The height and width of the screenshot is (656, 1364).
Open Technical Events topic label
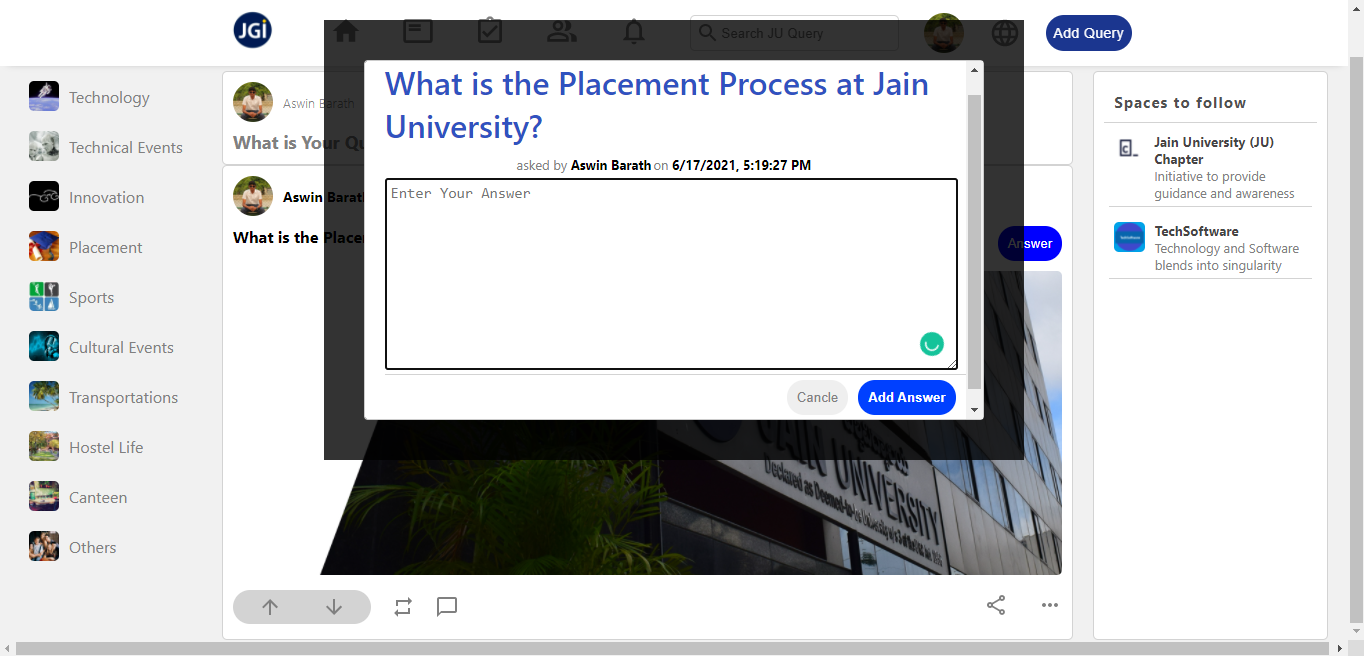point(126,148)
